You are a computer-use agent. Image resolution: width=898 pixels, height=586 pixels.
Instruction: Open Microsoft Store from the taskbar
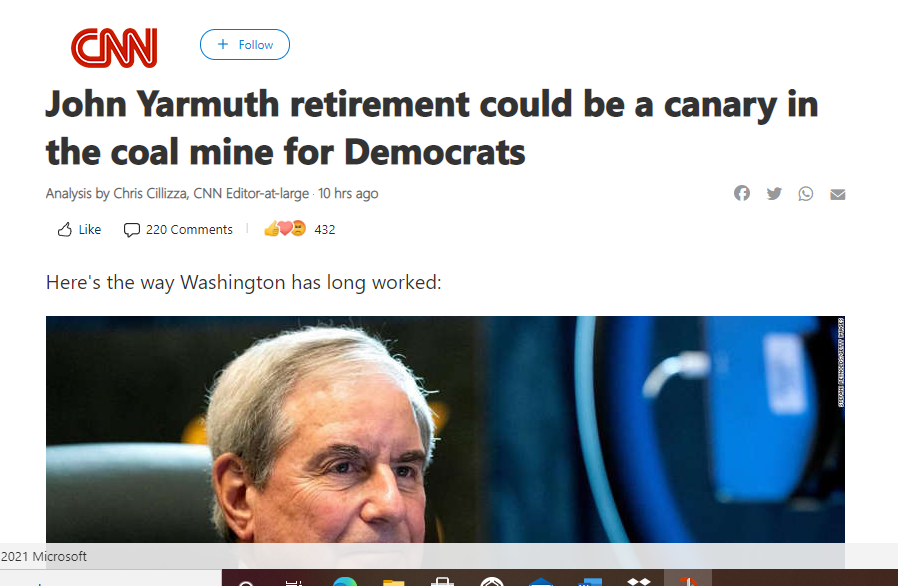(442, 581)
